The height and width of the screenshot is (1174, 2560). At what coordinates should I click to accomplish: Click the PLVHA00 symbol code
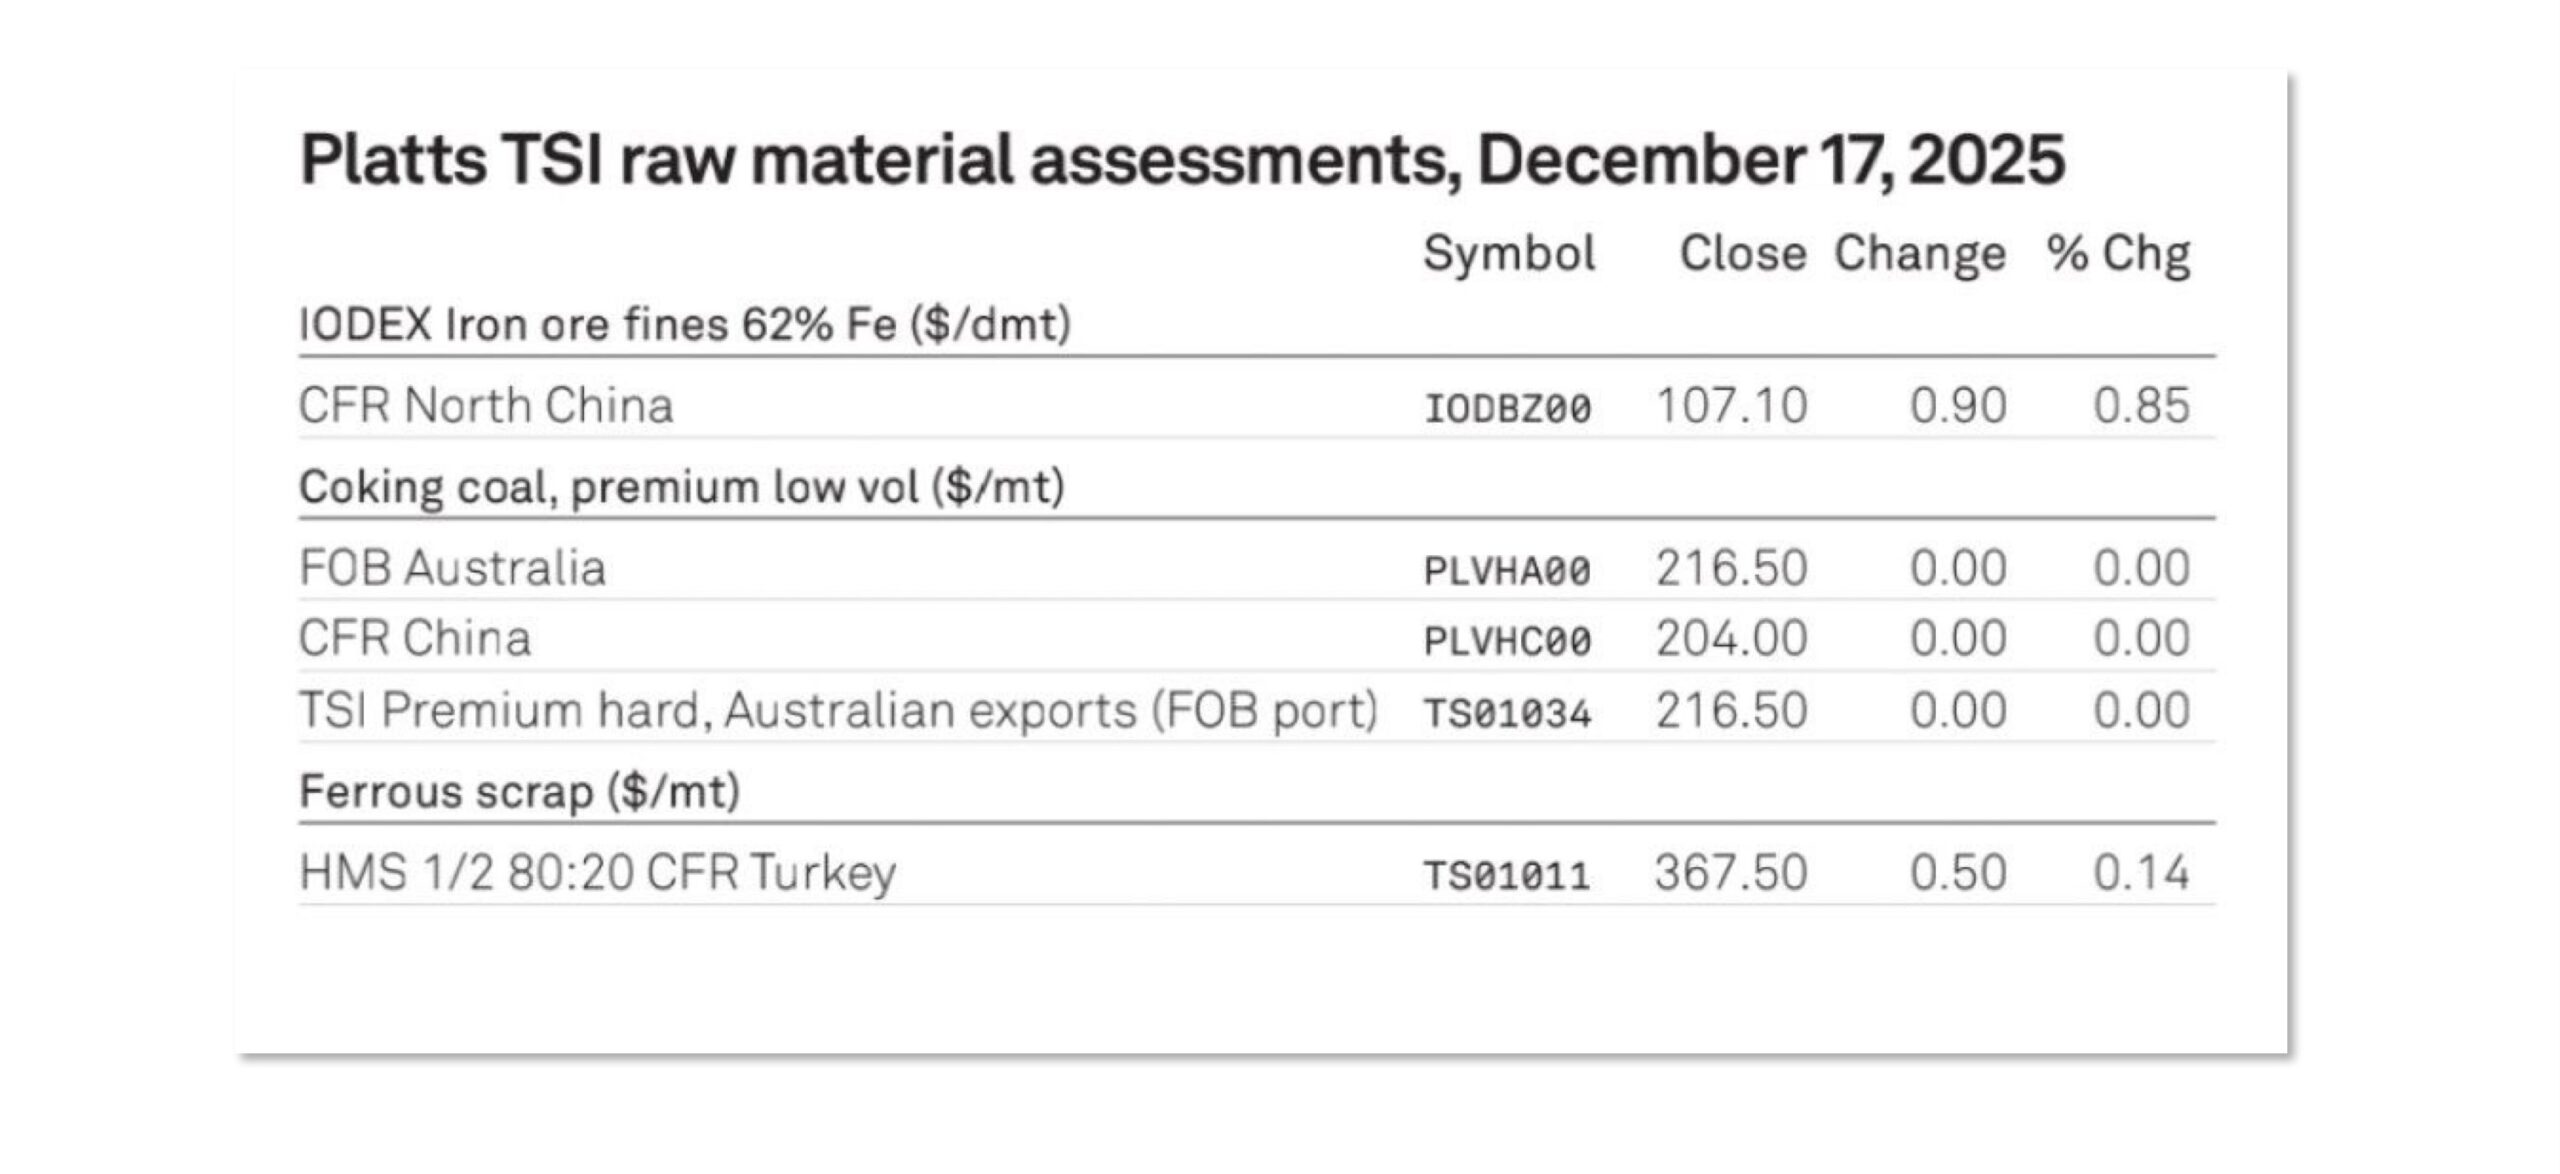click(x=1507, y=571)
